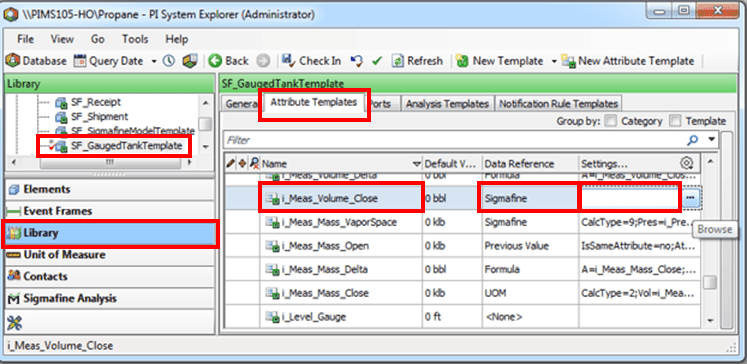Viewport: 747px width, 364px height.
Task: Open the Elements navigation section
Action: pos(110,190)
